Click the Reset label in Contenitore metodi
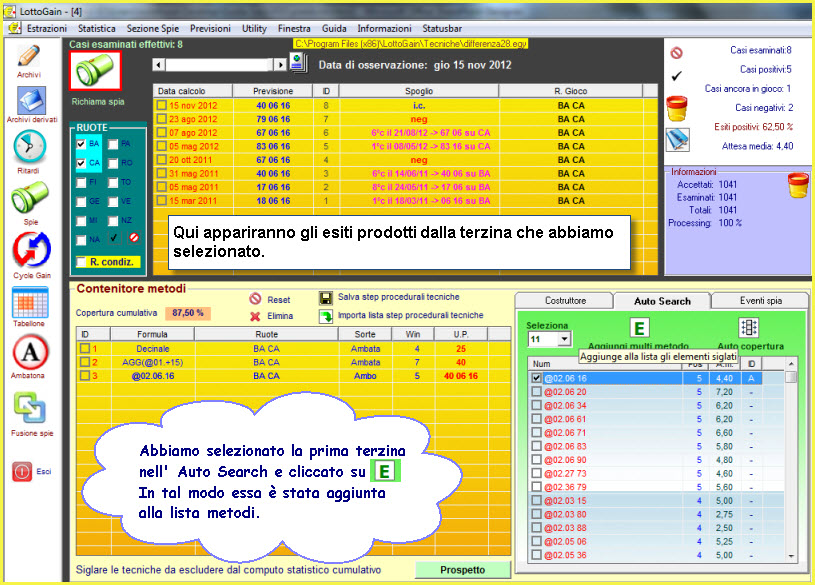Viewport: 815px width, 585px height. [279, 300]
